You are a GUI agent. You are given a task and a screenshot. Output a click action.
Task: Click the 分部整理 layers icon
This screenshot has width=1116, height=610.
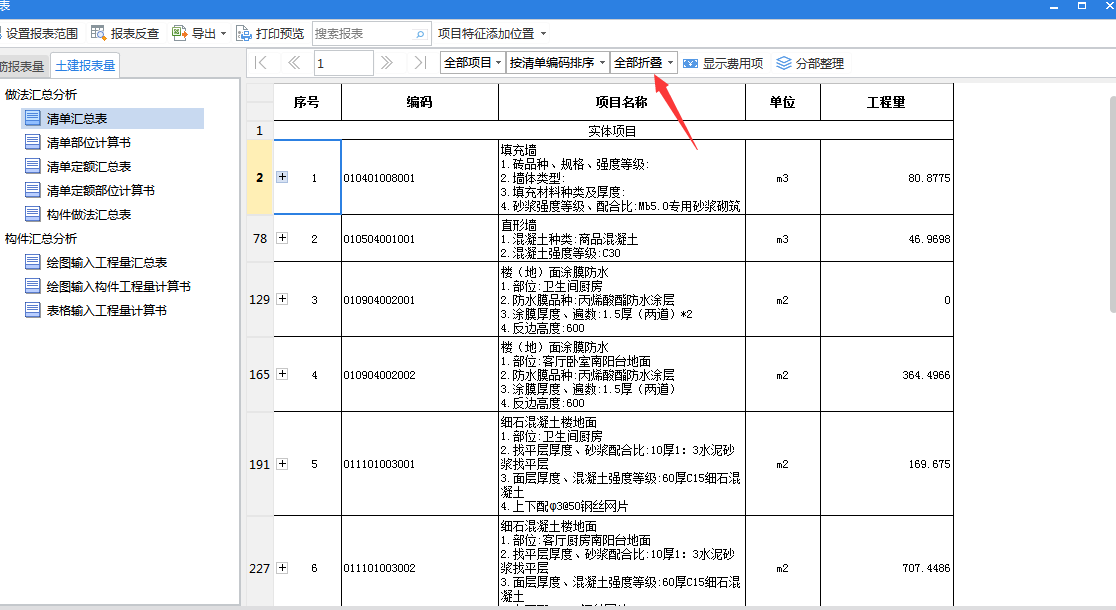pyautogui.click(x=784, y=63)
